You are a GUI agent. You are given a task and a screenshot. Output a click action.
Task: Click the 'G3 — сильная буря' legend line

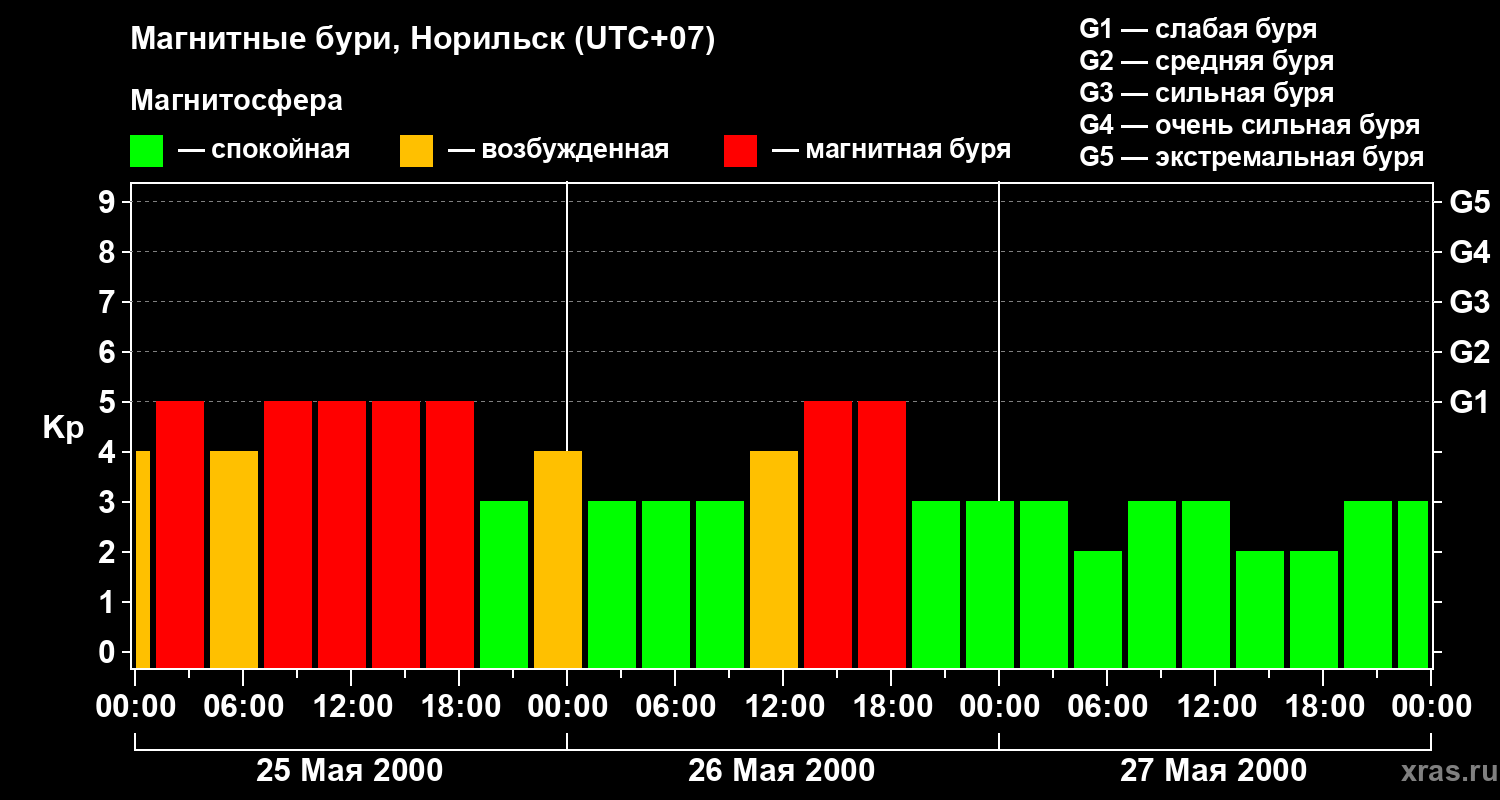coord(1207,93)
